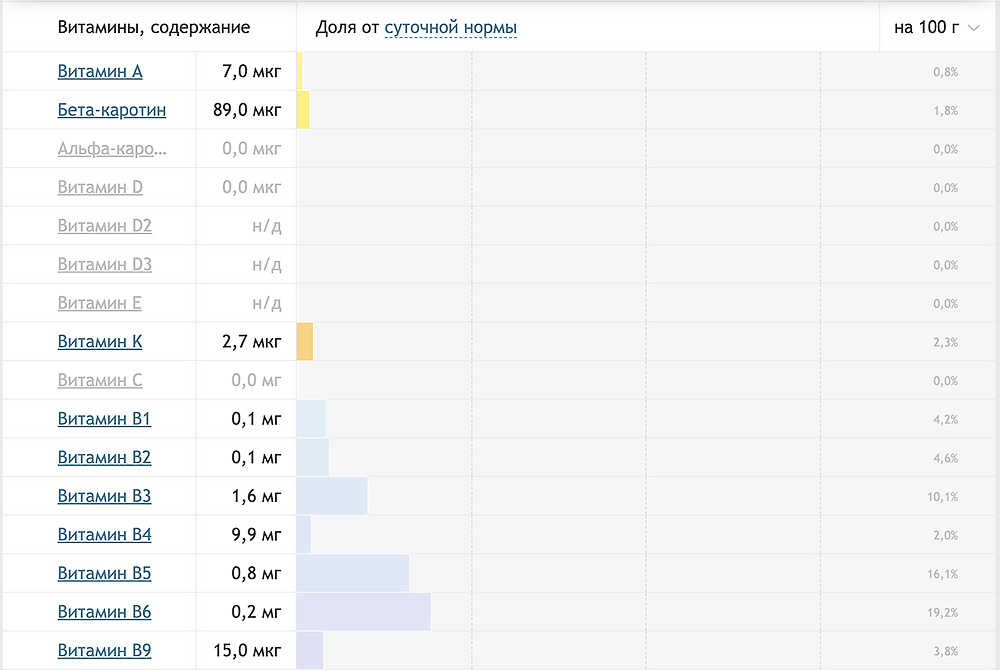The height and width of the screenshot is (670, 1000).
Task: Select the Витамин B3 link
Action: 104,496
